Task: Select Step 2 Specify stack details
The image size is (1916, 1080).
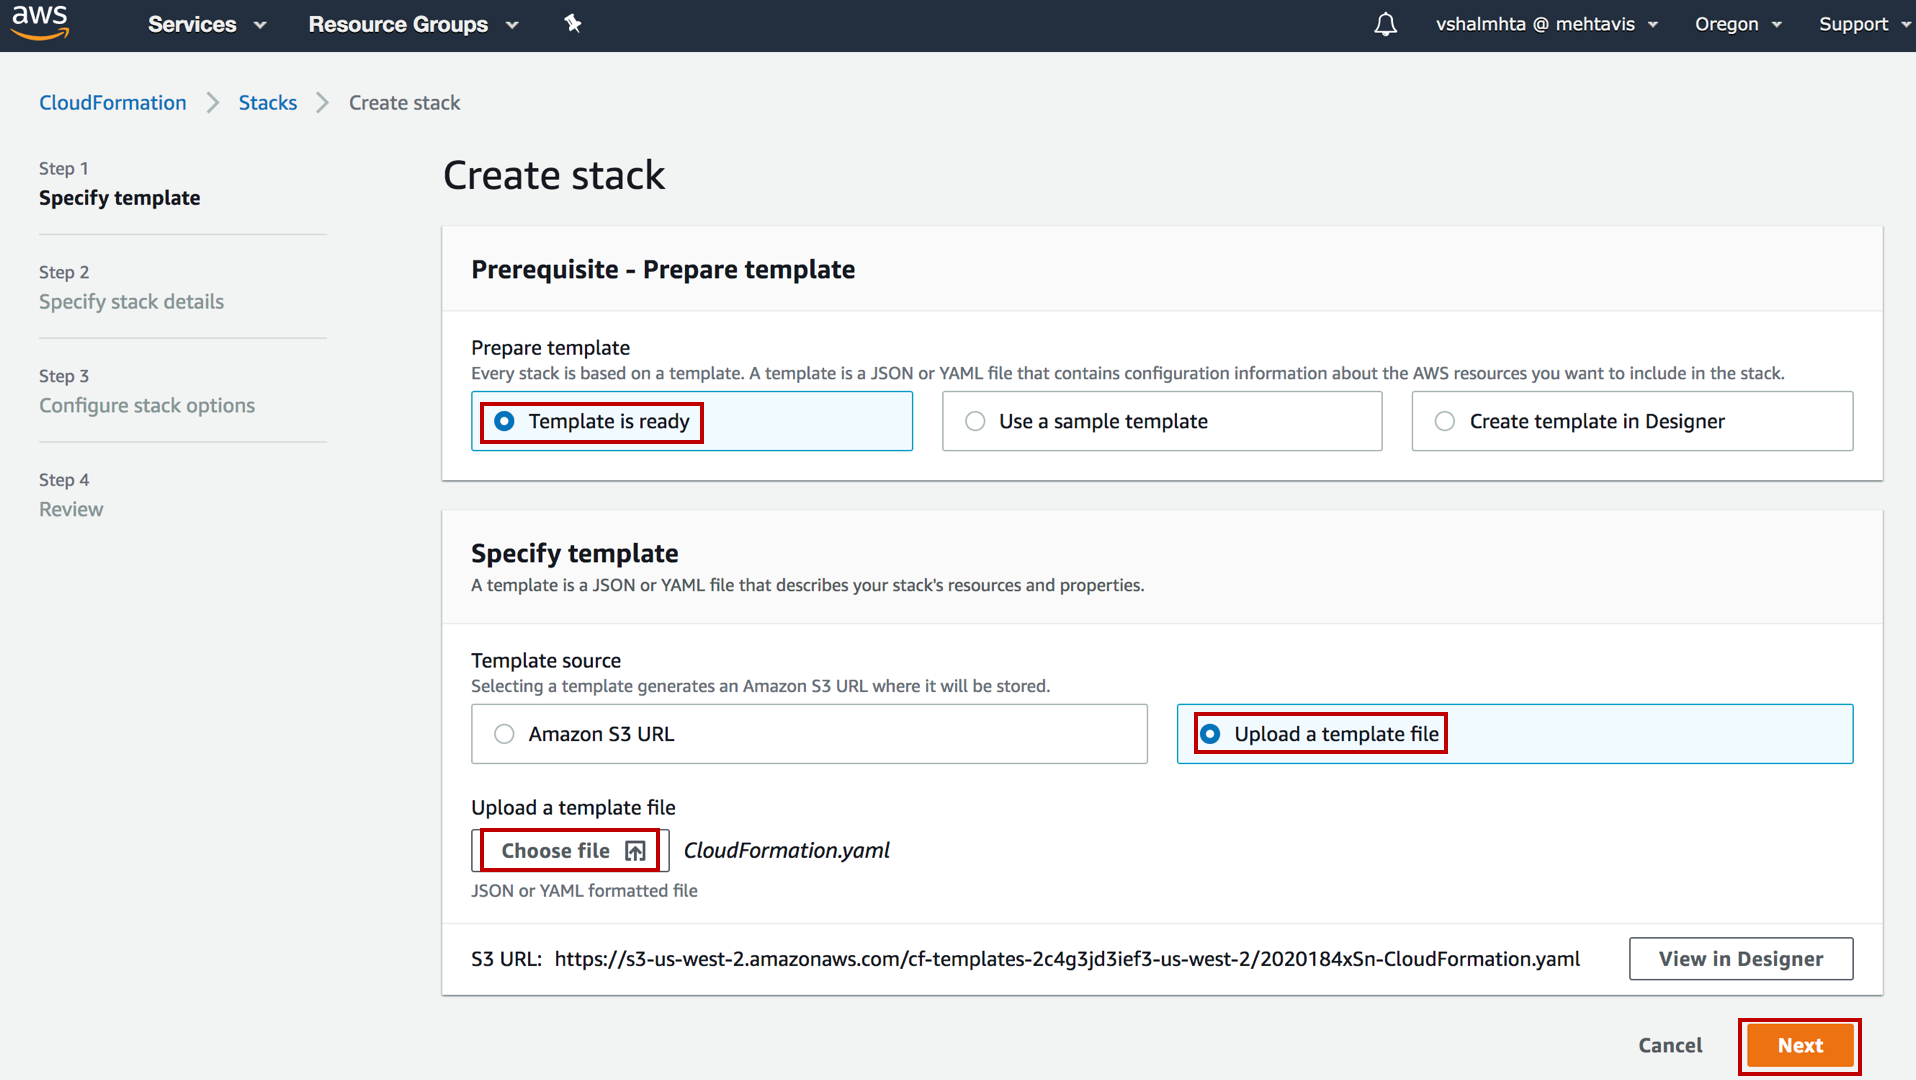Action: pyautogui.click(x=132, y=288)
